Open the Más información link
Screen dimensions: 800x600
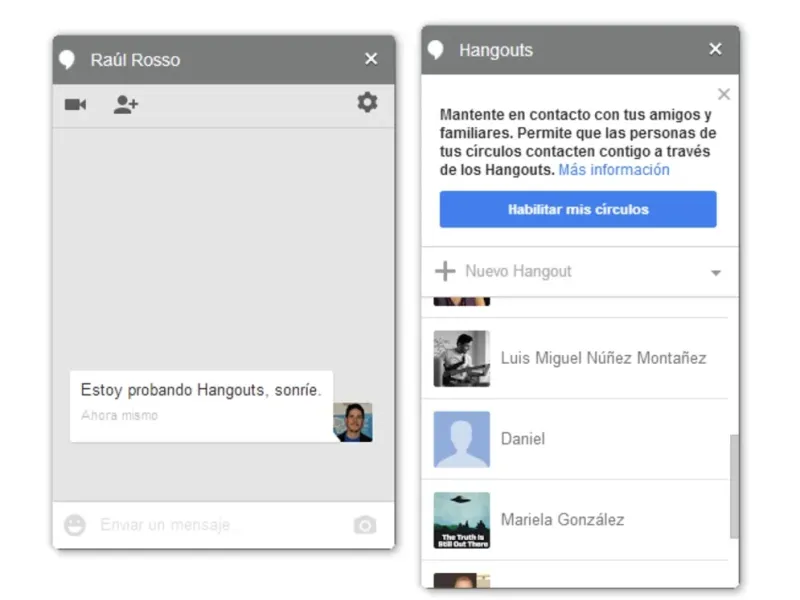614,169
